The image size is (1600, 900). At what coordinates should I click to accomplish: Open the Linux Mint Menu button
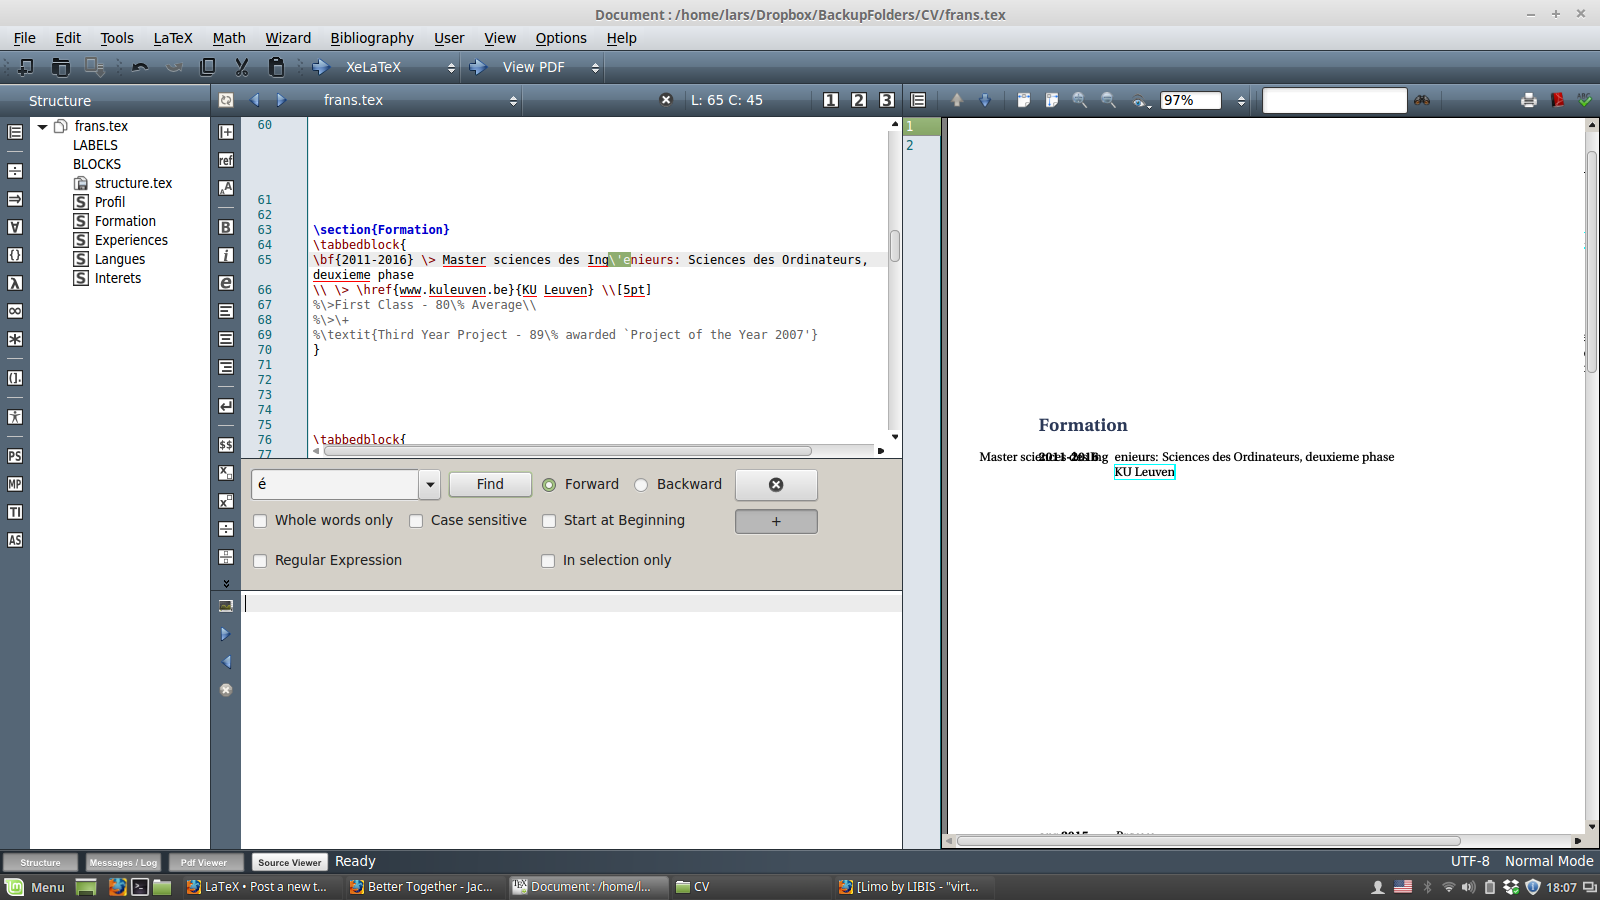coord(35,887)
